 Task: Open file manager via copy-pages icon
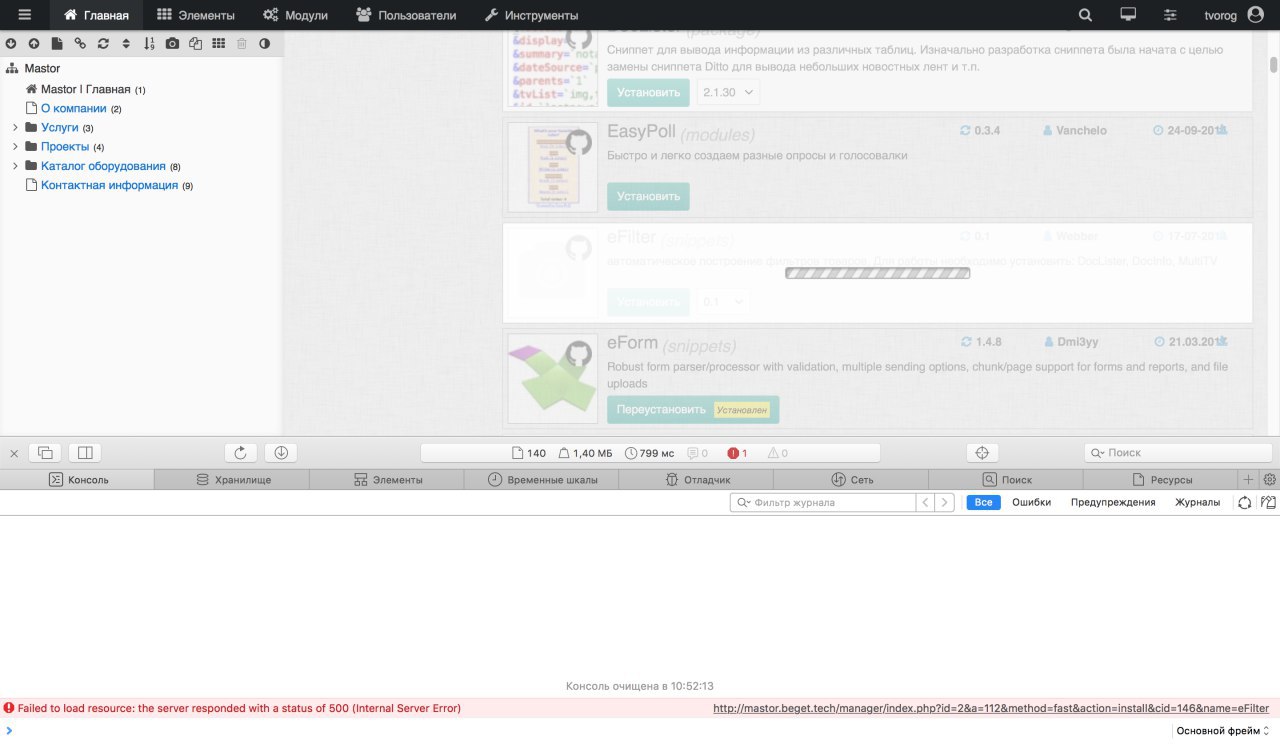(x=195, y=44)
